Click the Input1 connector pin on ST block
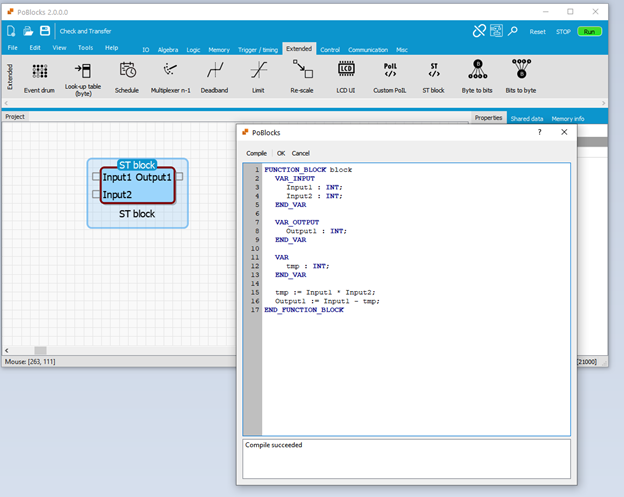624x497 pixels. [x=96, y=176]
